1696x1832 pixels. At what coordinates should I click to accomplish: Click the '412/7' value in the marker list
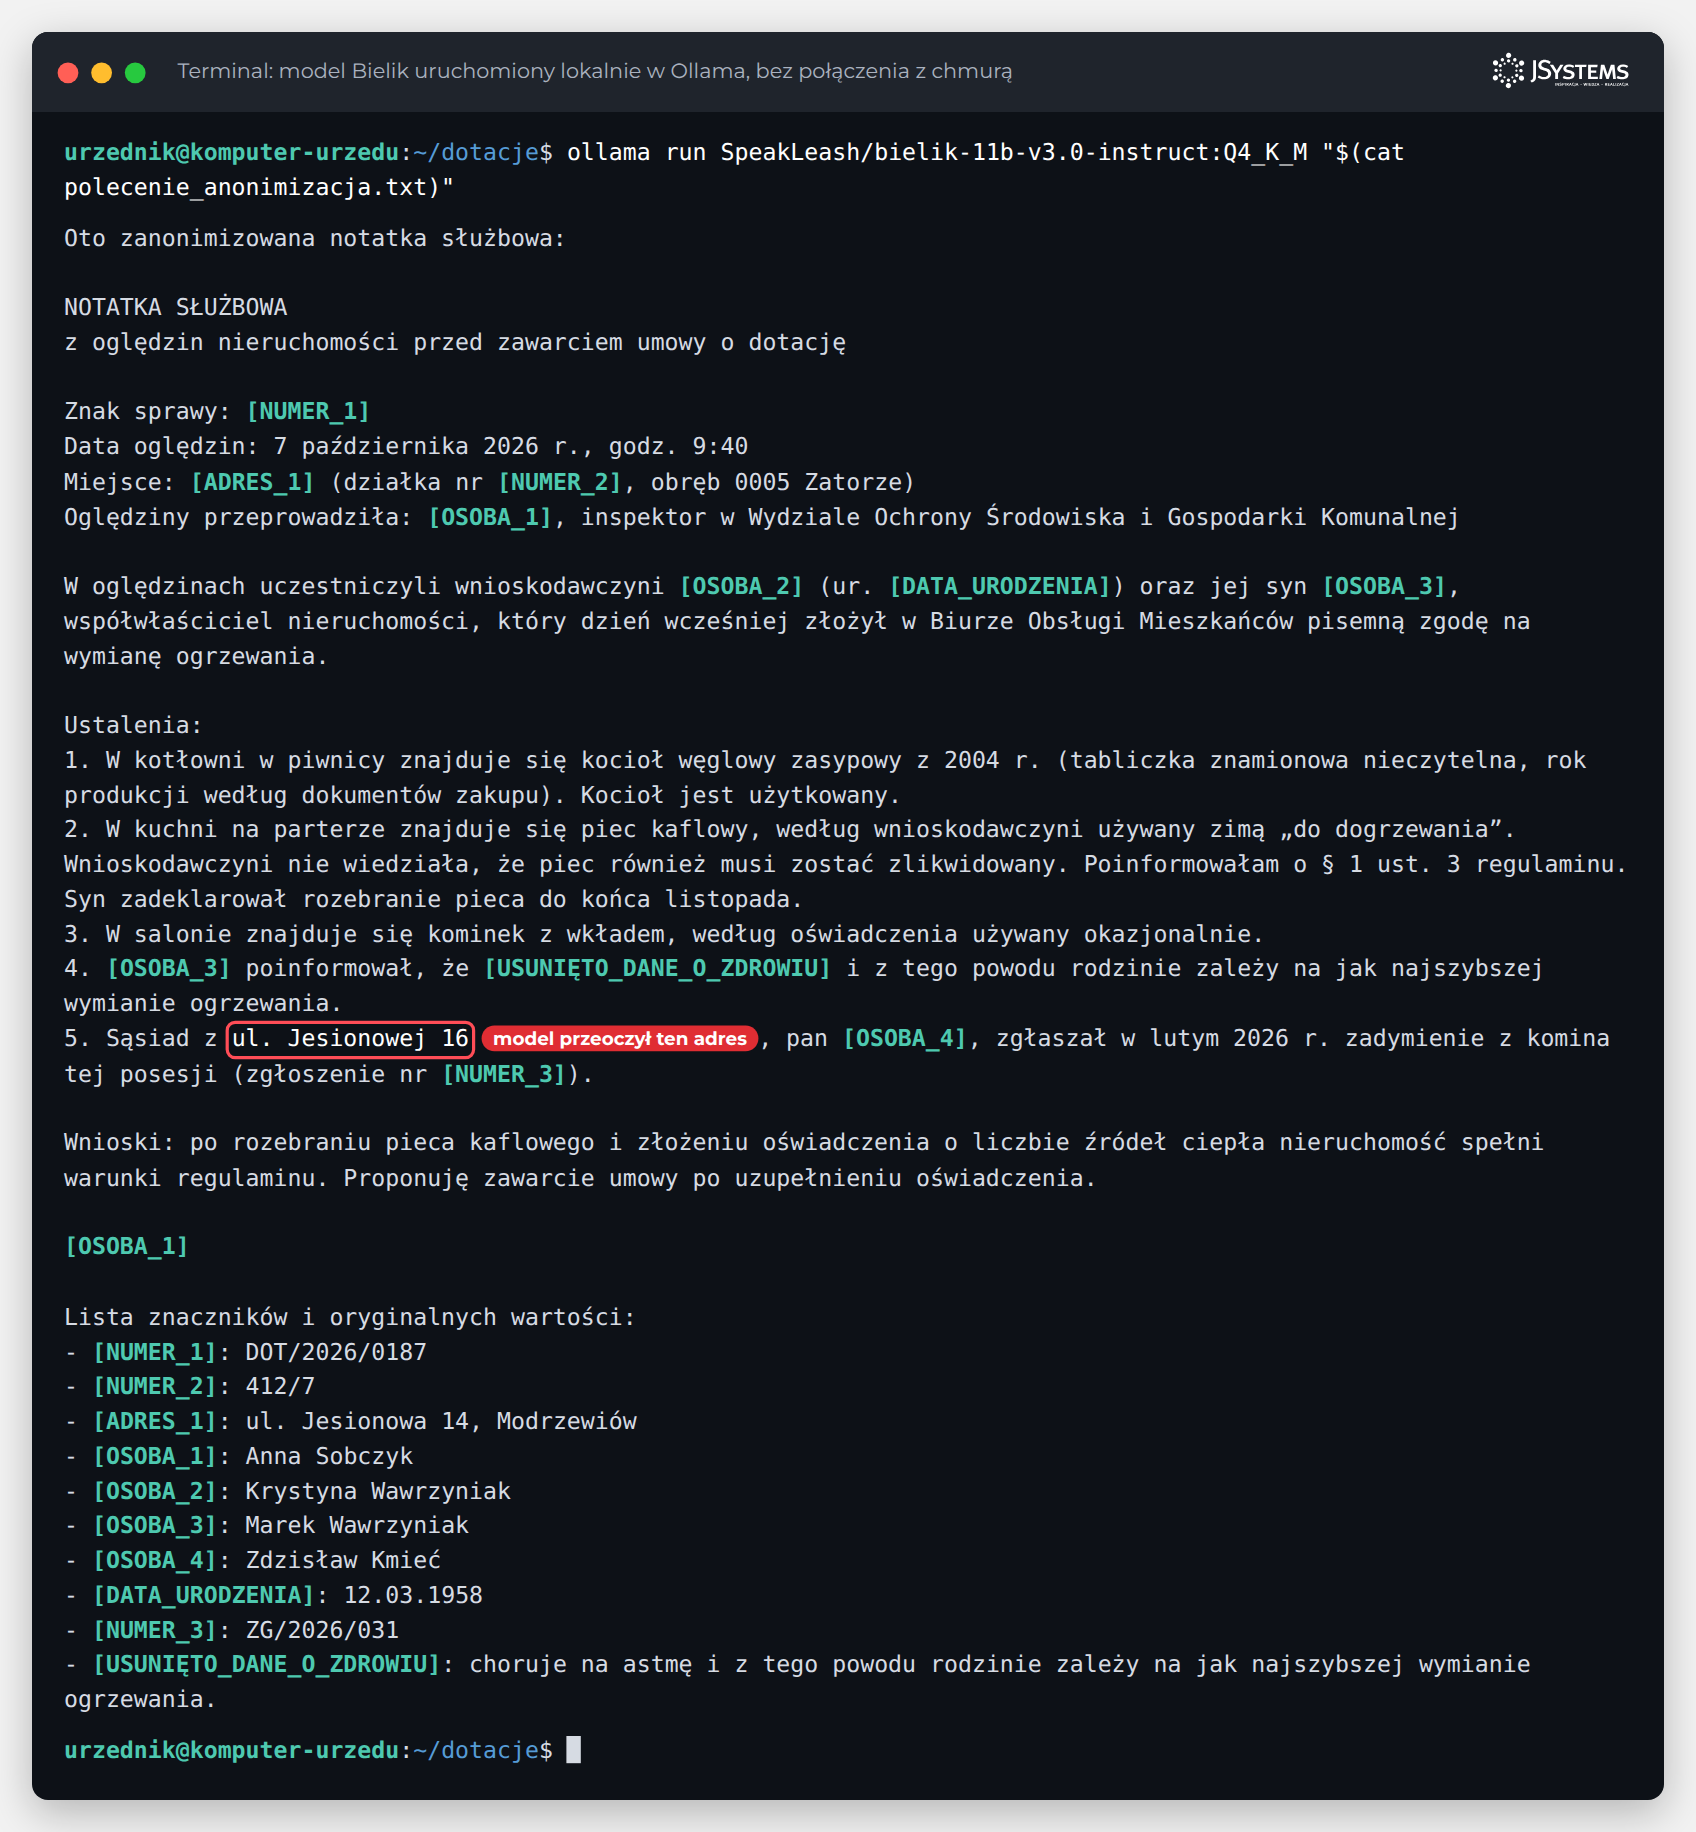tap(280, 1386)
